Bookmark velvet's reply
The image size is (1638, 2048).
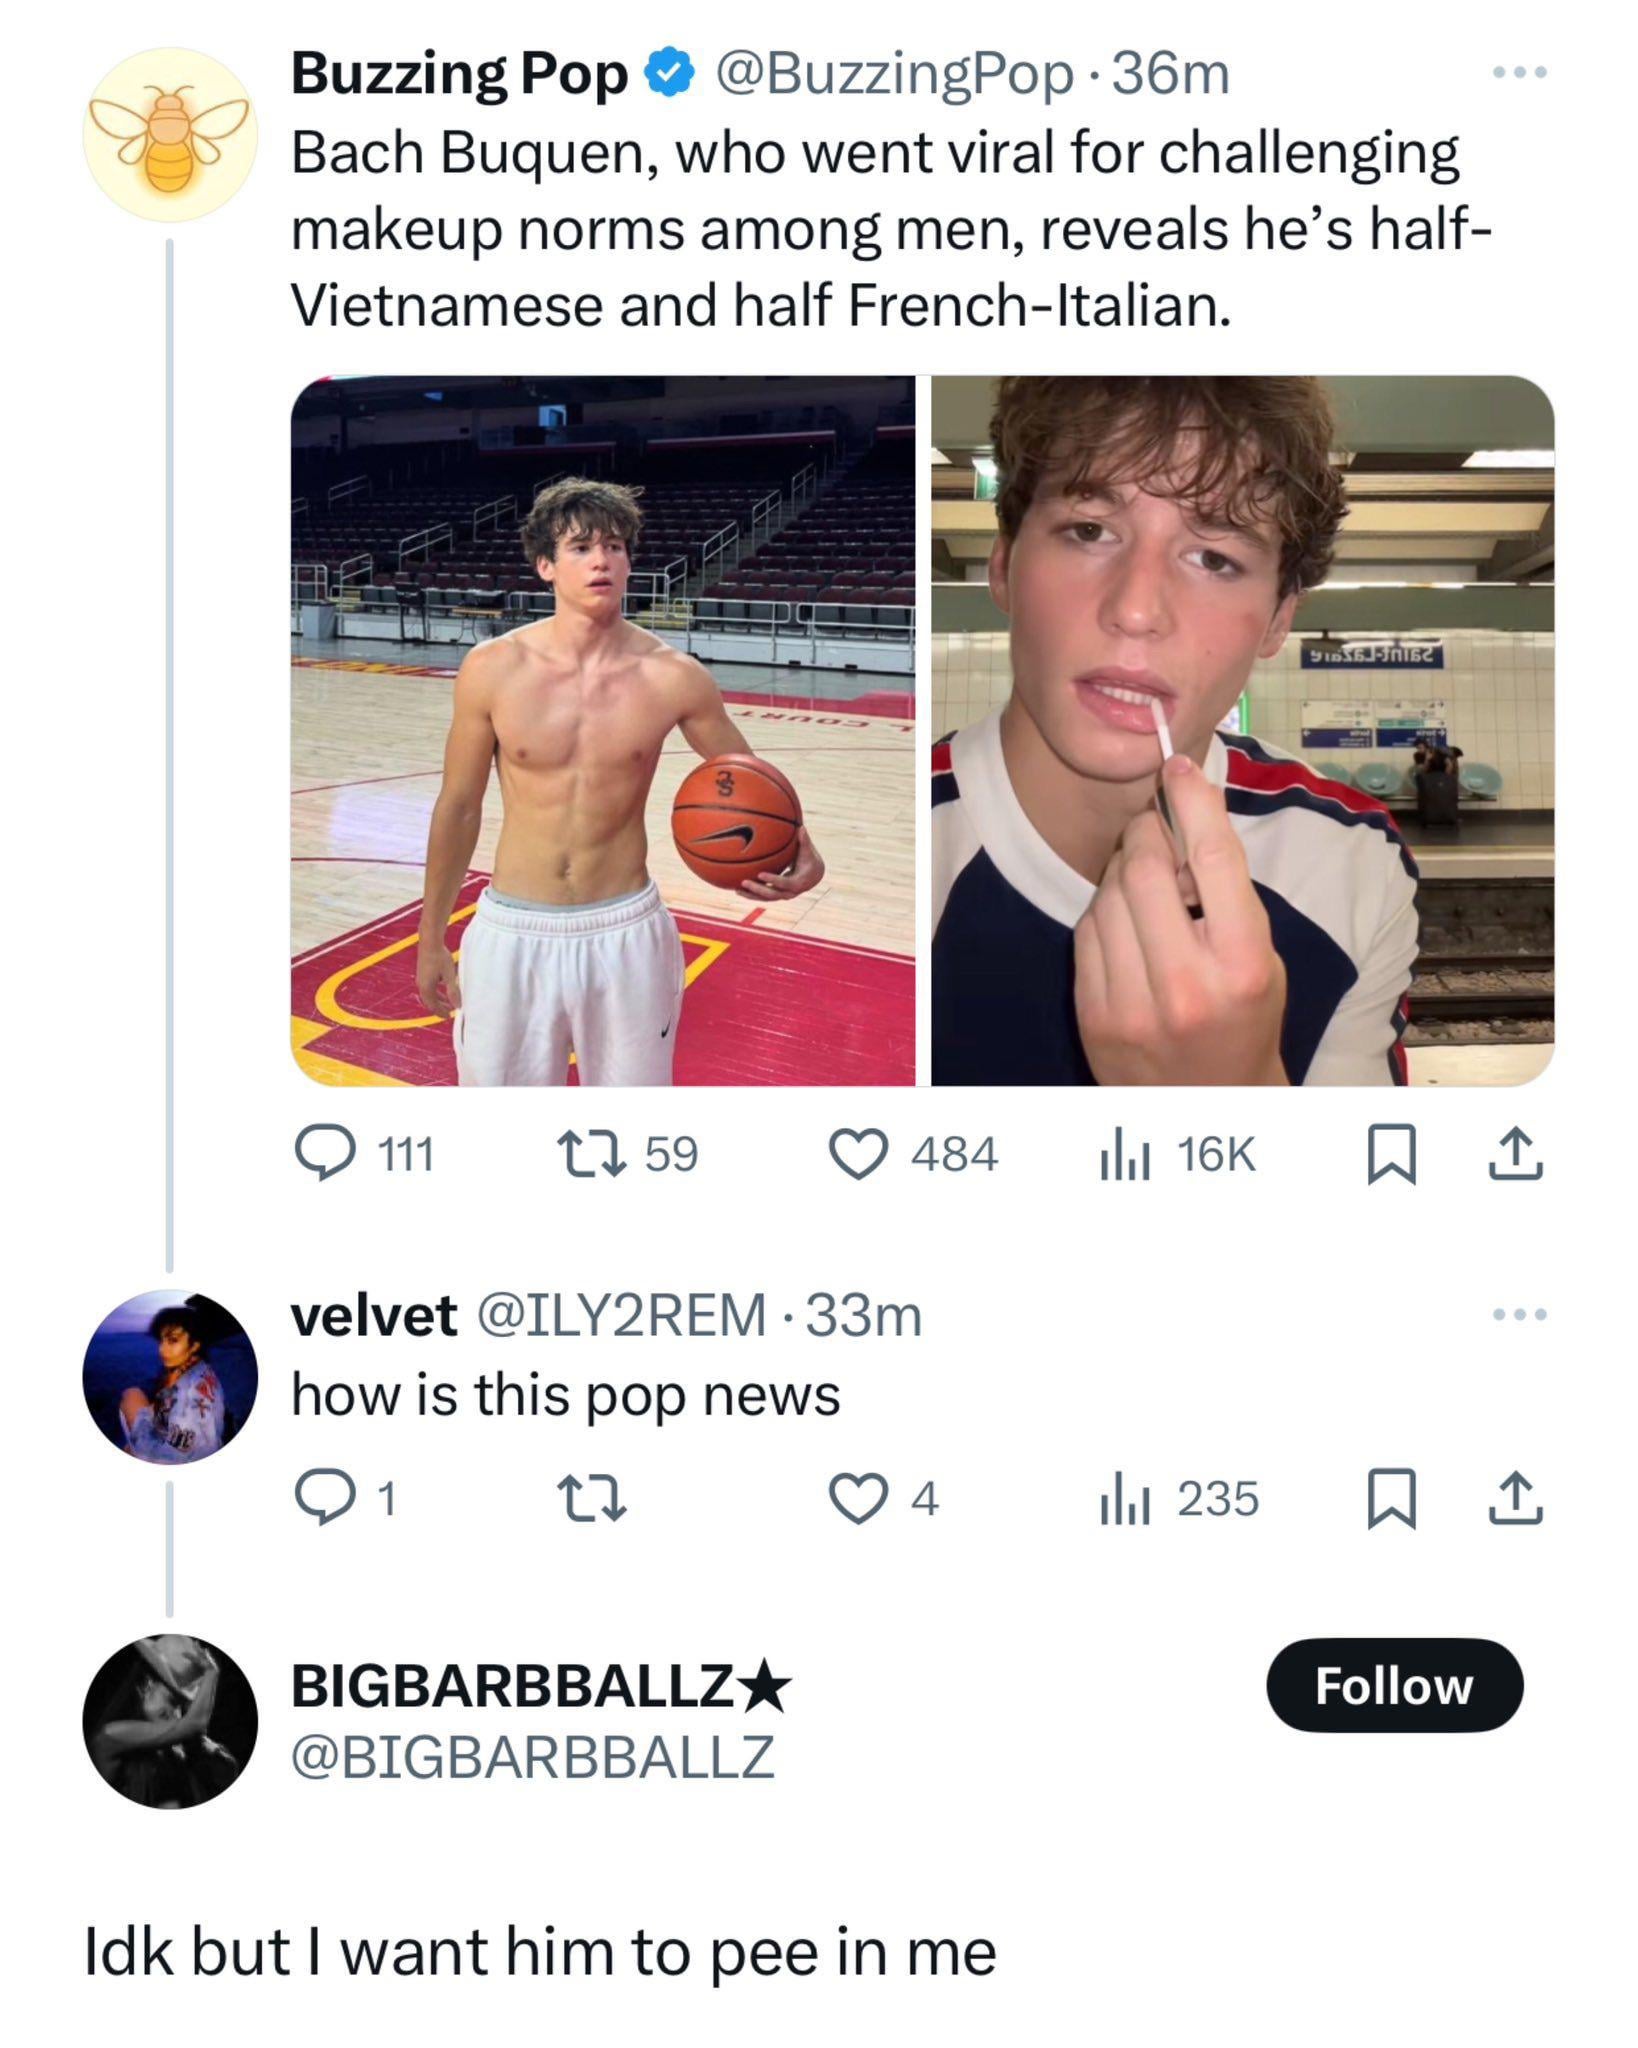(1391, 1498)
